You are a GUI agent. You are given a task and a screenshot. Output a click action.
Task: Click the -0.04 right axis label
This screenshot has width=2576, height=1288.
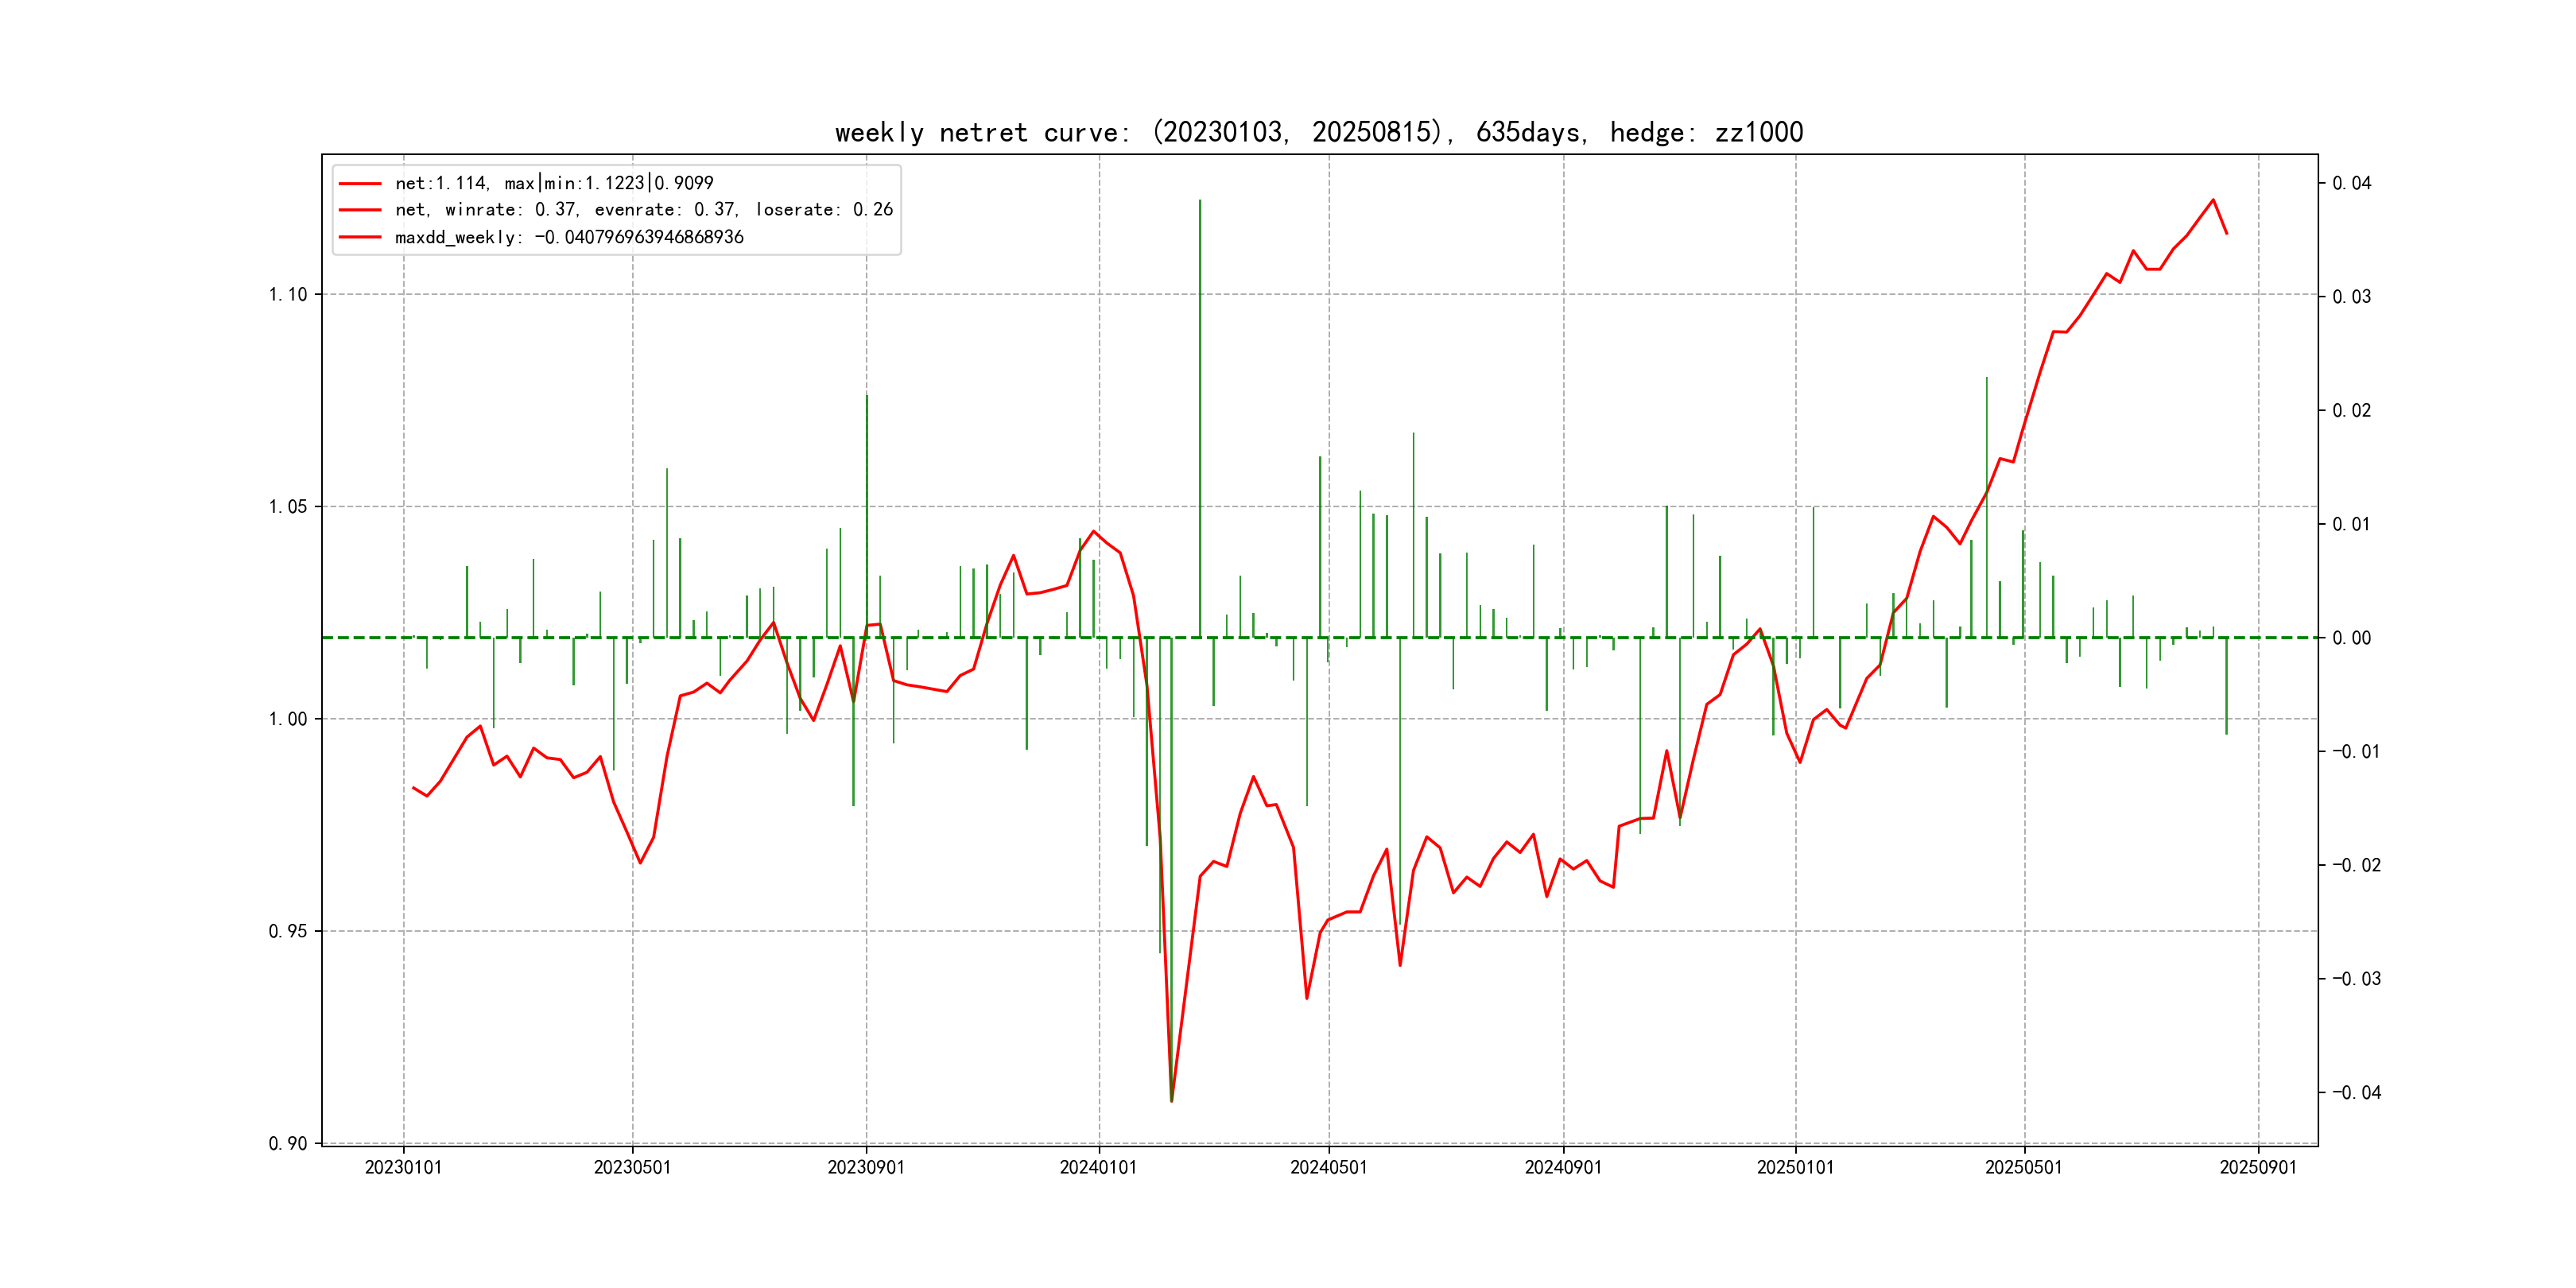[x=2356, y=1092]
